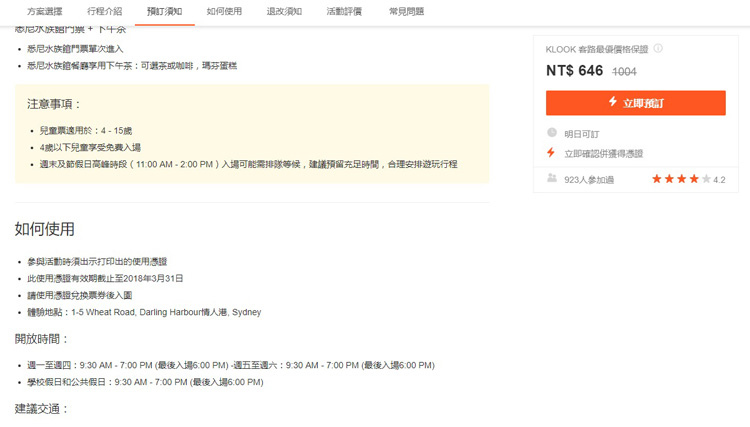750x427 pixels.
Task: Click the line 4歲以下兒童享受免費入場
Action: [x=90, y=147]
